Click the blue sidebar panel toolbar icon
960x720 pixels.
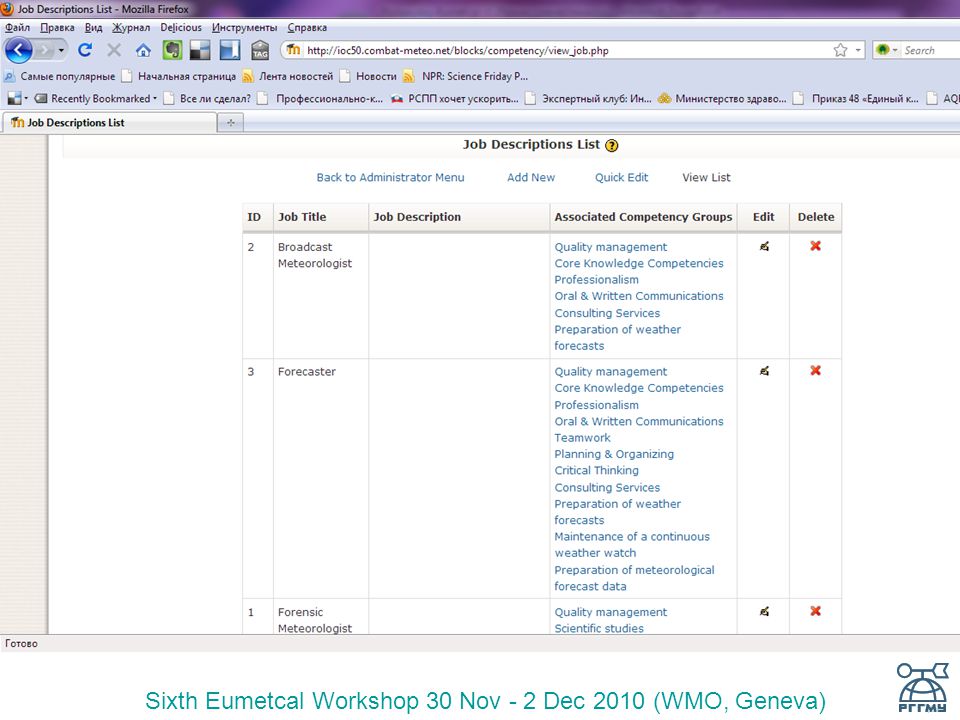(x=230, y=50)
